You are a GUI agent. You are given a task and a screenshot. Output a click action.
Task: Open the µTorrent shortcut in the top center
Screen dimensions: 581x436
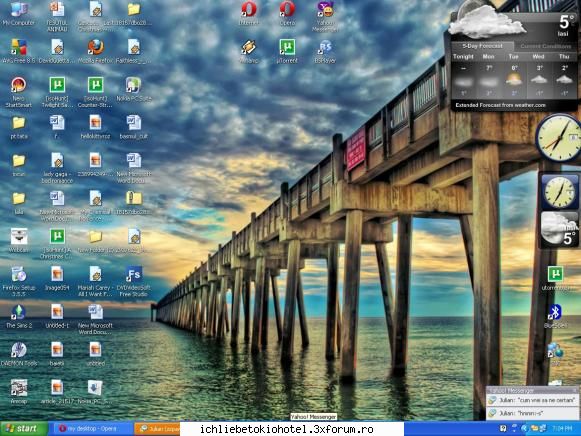click(x=288, y=52)
